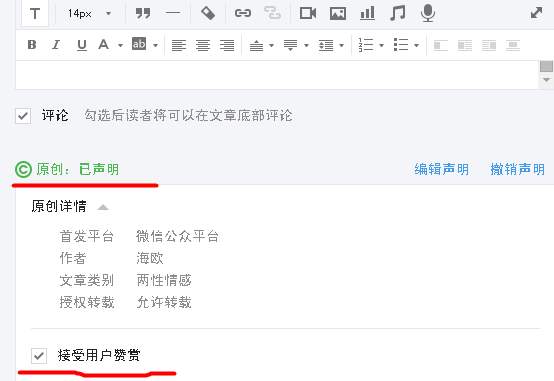Click the 撤销声明 link
554x381 pixels.
(x=518, y=169)
